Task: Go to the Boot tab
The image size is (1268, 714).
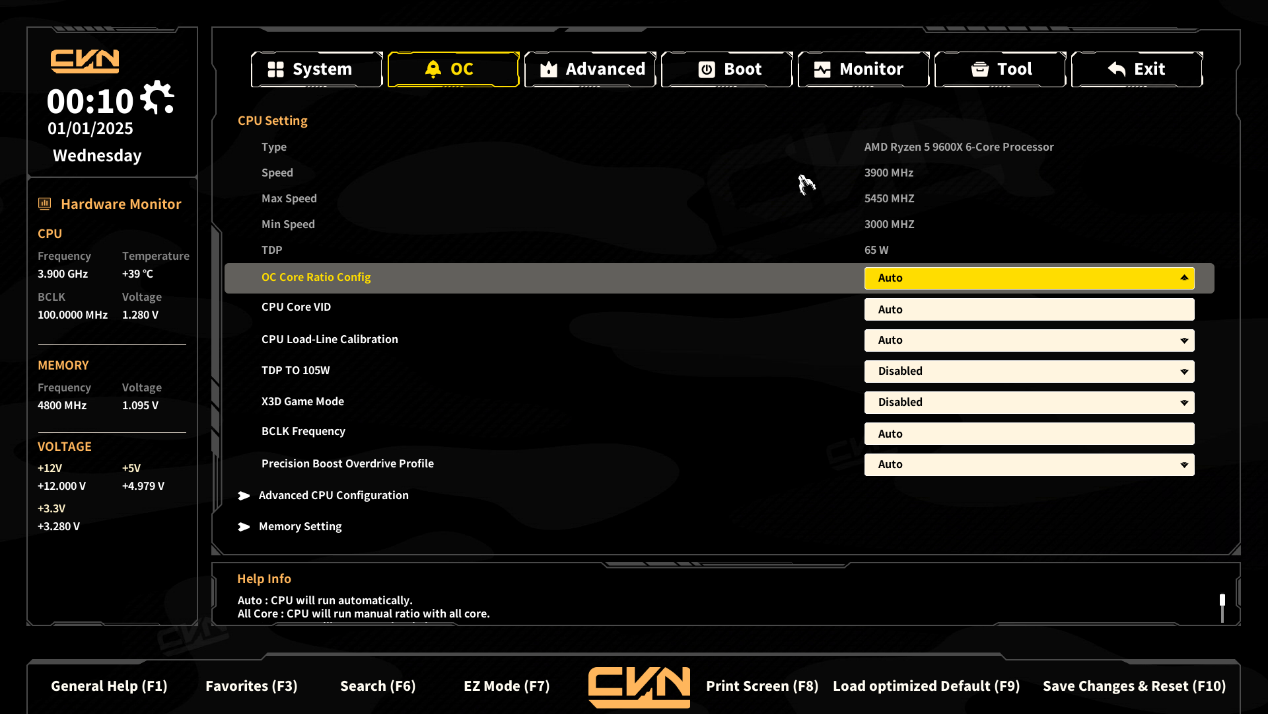Action: (x=727, y=69)
